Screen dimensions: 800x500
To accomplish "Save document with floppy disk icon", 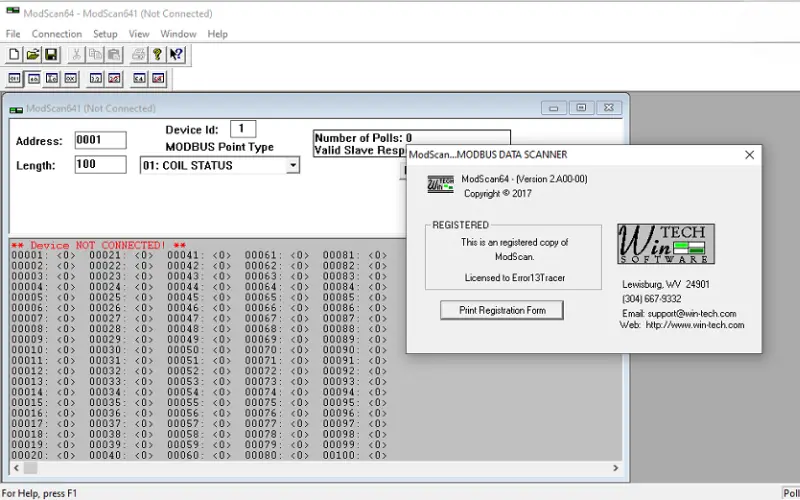I will click(51, 54).
